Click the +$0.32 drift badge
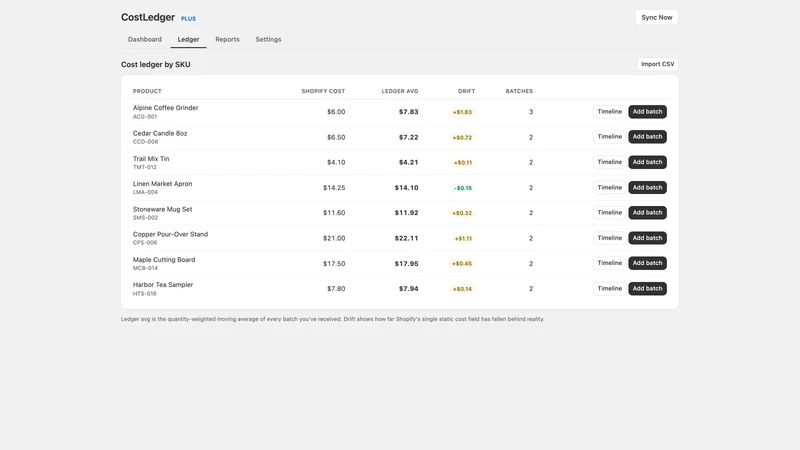The image size is (800, 450). click(x=462, y=213)
